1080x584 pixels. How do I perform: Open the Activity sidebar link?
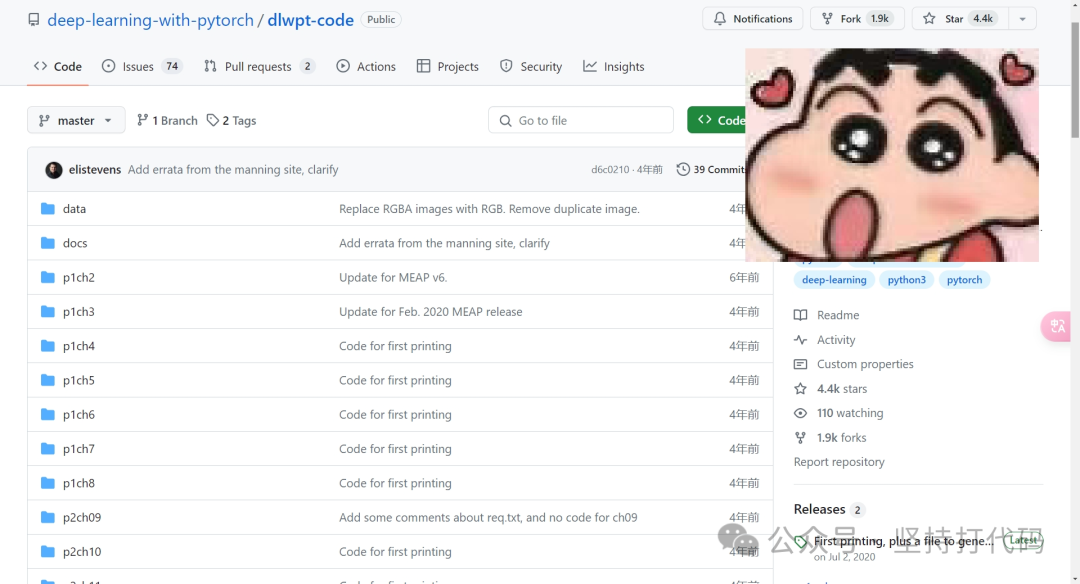click(824, 340)
